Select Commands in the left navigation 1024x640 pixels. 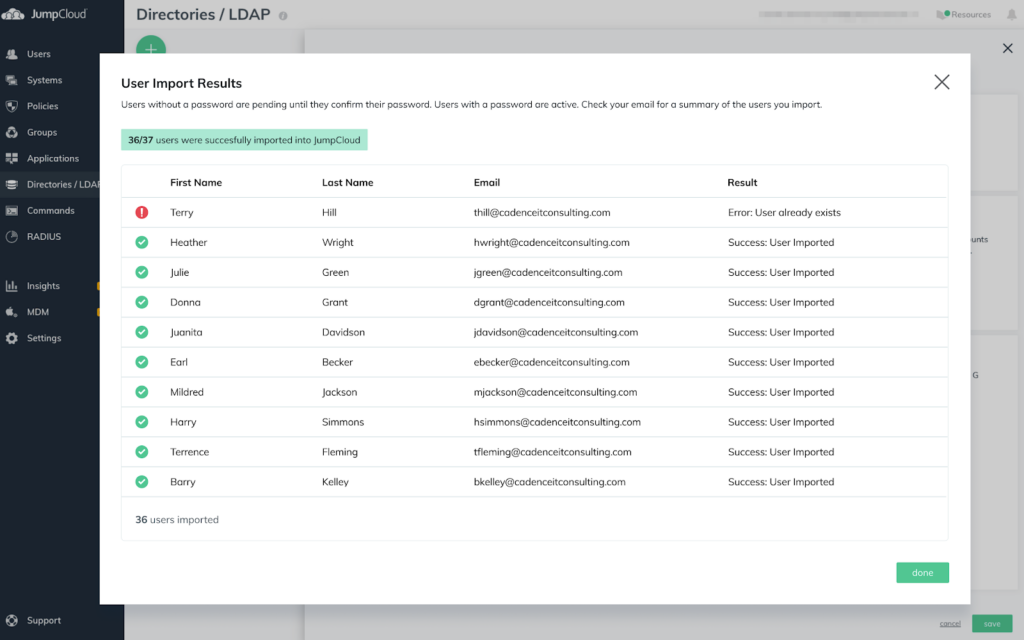tap(50, 211)
